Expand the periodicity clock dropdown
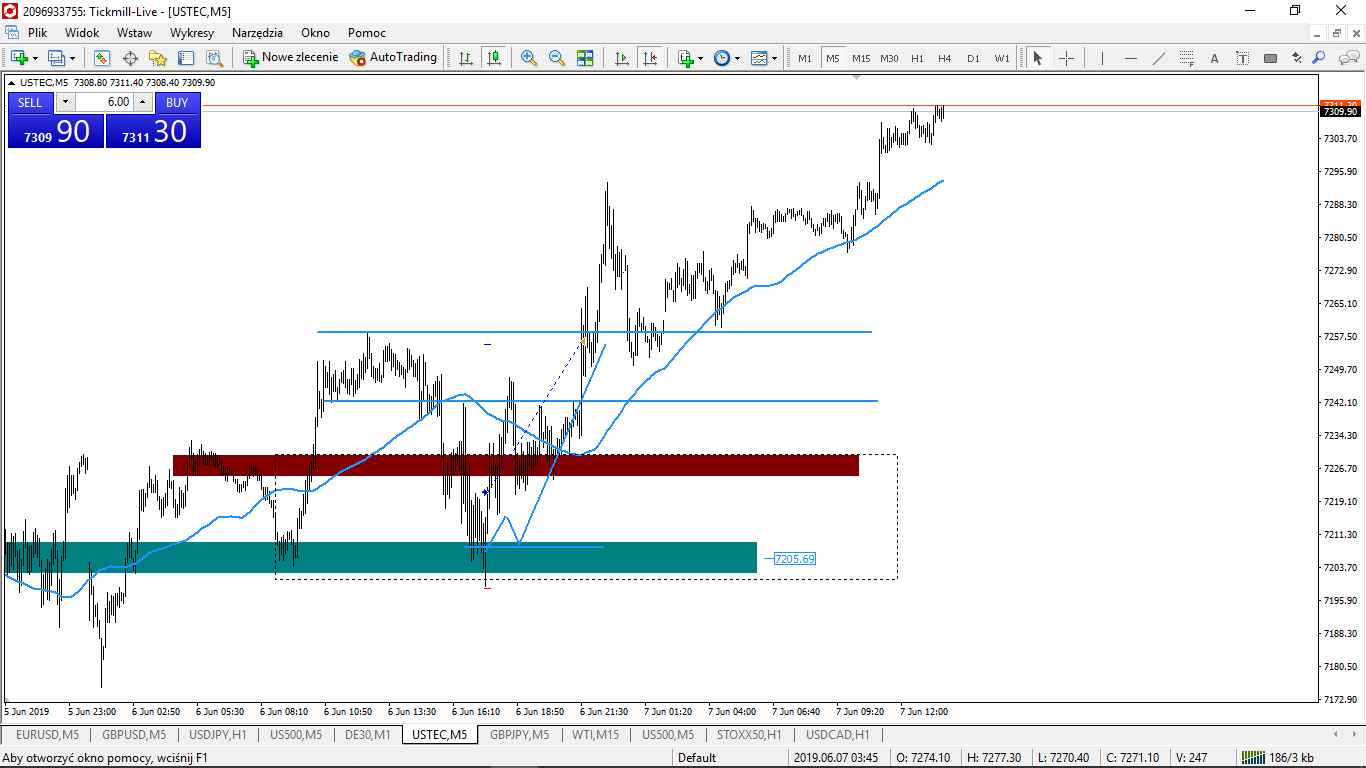Image resolution: width=1366 pixels, height=768 pixels. [x=738, y=58]
